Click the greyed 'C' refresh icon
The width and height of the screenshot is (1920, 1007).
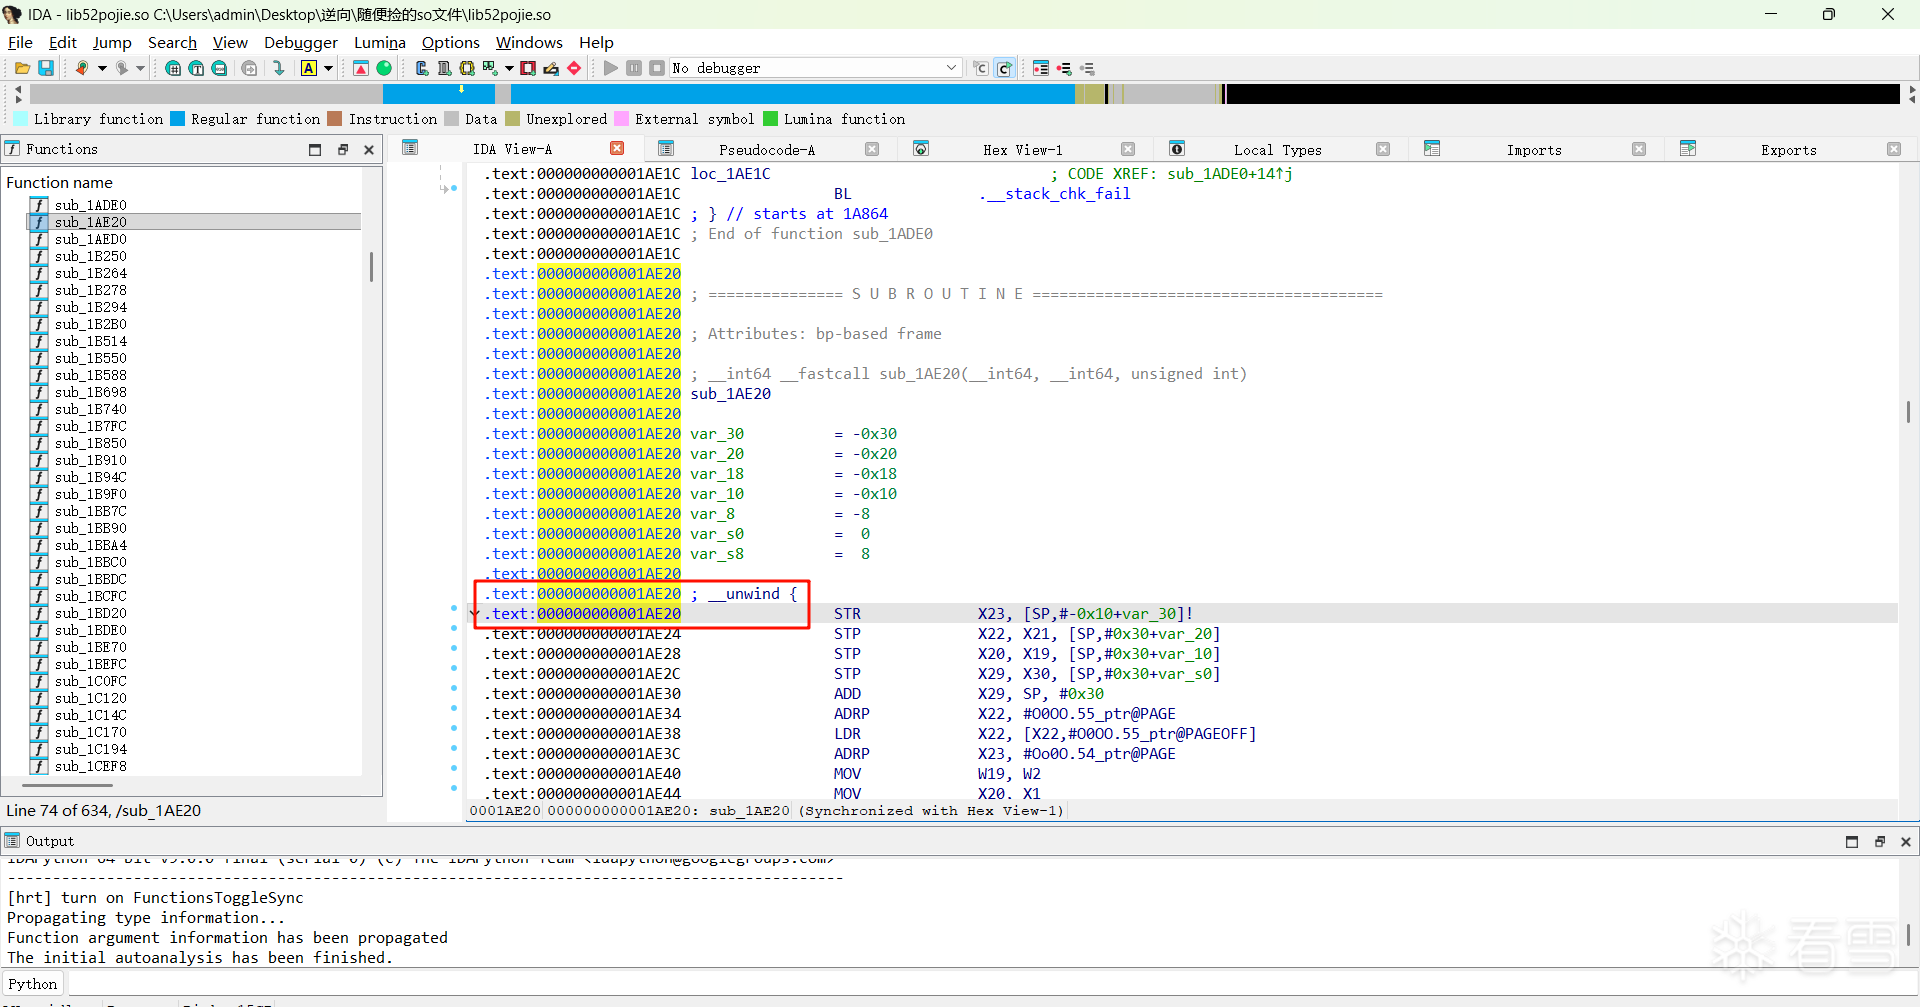pyautogui.click(x=981, y=68)
